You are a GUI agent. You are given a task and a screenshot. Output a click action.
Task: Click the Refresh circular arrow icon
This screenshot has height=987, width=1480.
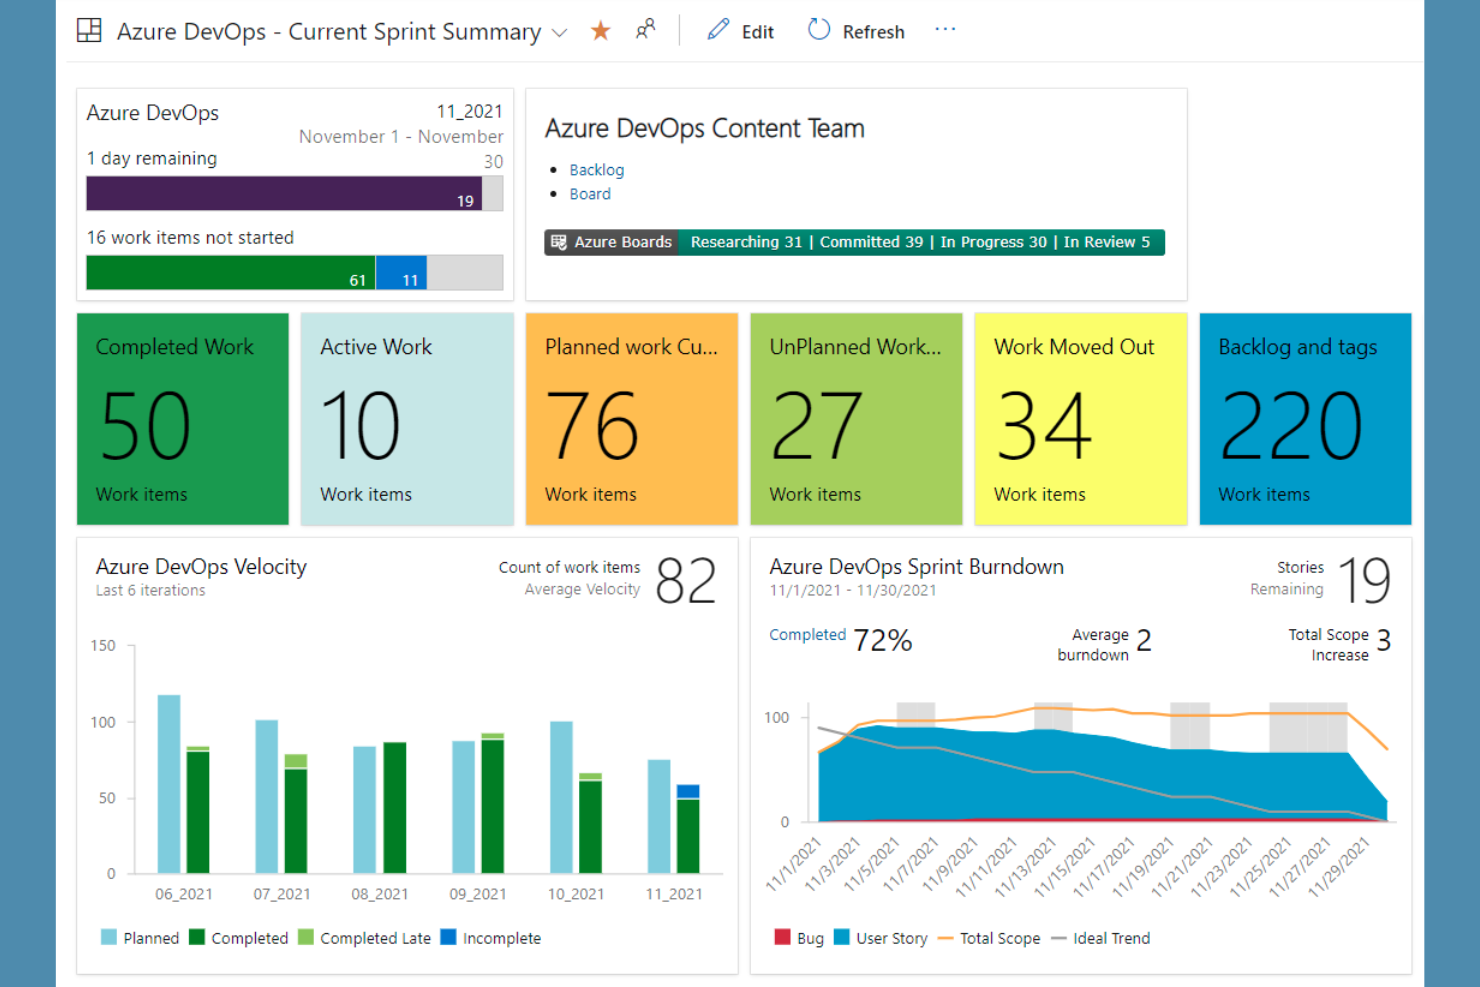click(819, 30)
